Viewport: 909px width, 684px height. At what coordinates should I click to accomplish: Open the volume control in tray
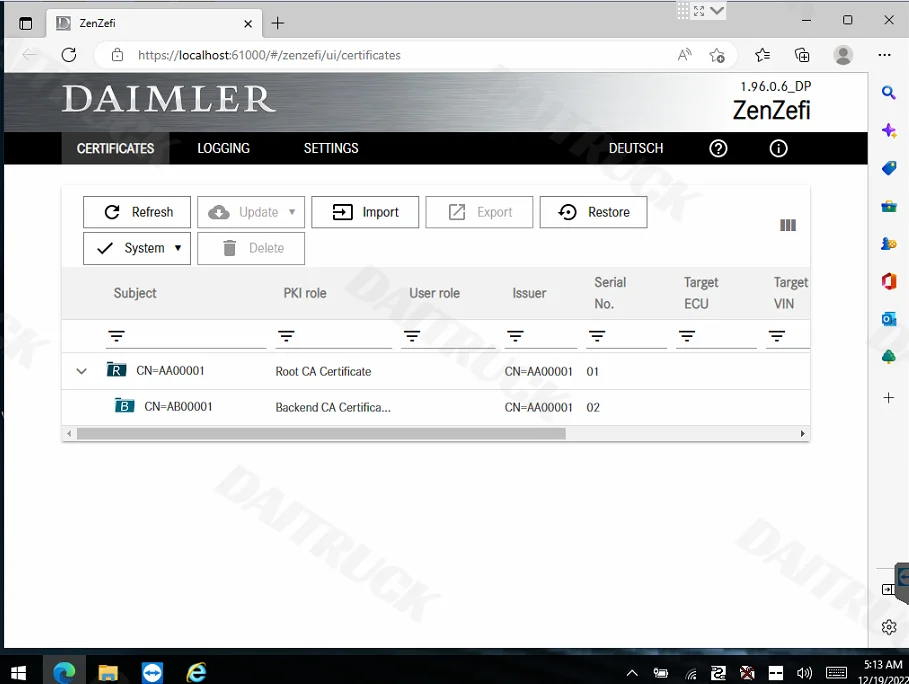tap(803, 673)
